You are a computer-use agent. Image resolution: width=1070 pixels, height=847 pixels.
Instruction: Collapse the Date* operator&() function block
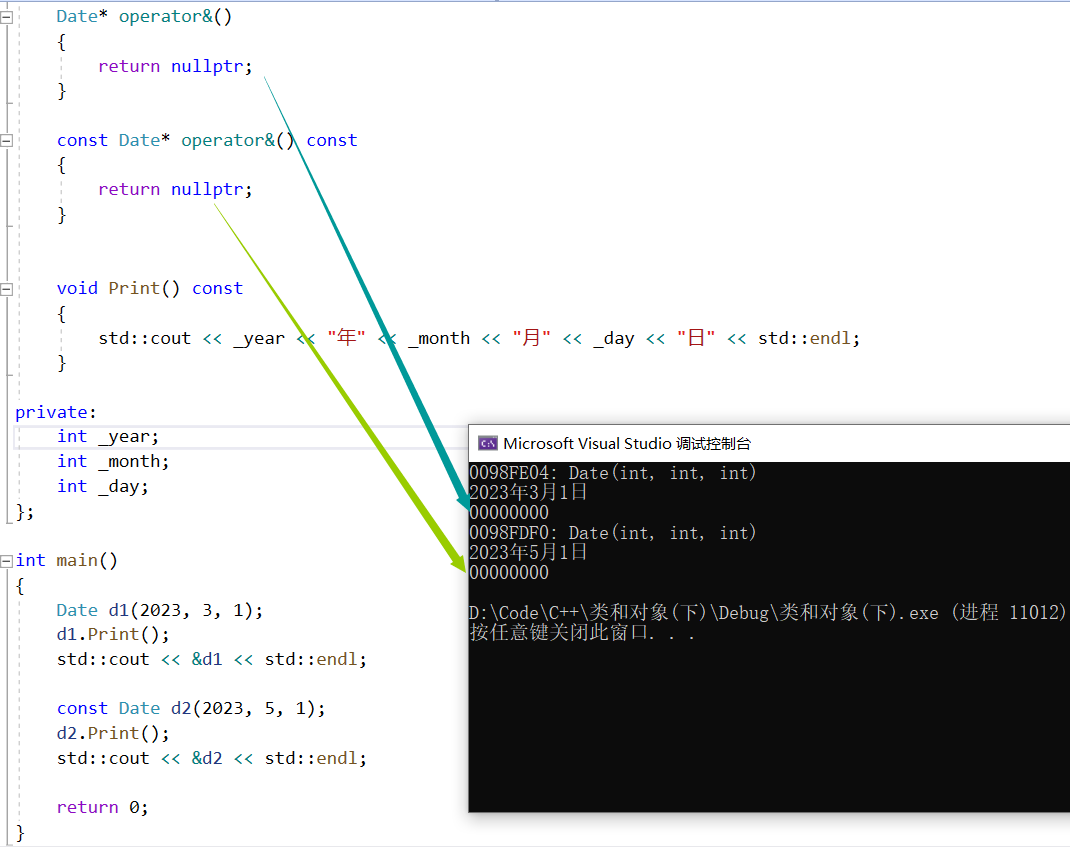coord(6,18)
